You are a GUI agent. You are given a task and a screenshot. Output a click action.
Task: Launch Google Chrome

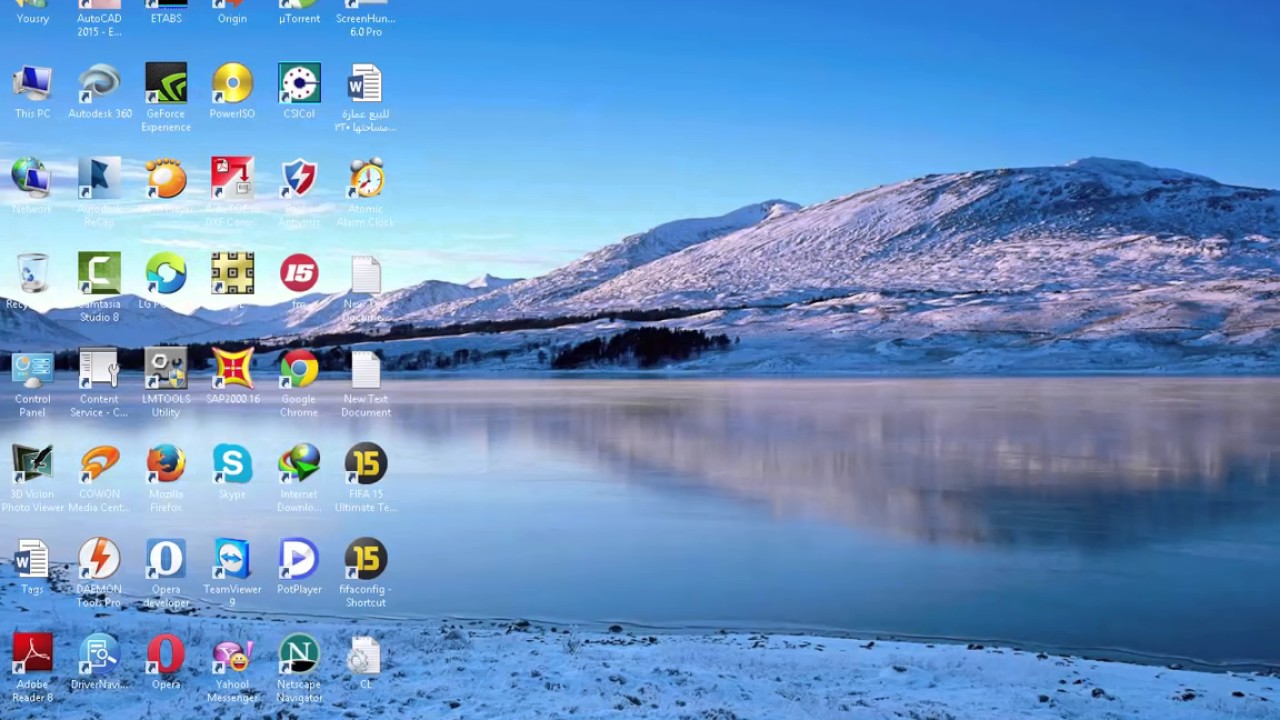point(299,383)
